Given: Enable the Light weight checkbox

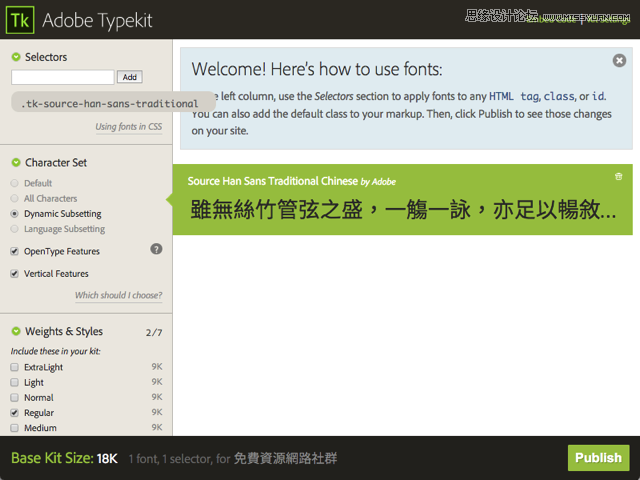Looking at the screenshot, I should [x=14, y=382].
